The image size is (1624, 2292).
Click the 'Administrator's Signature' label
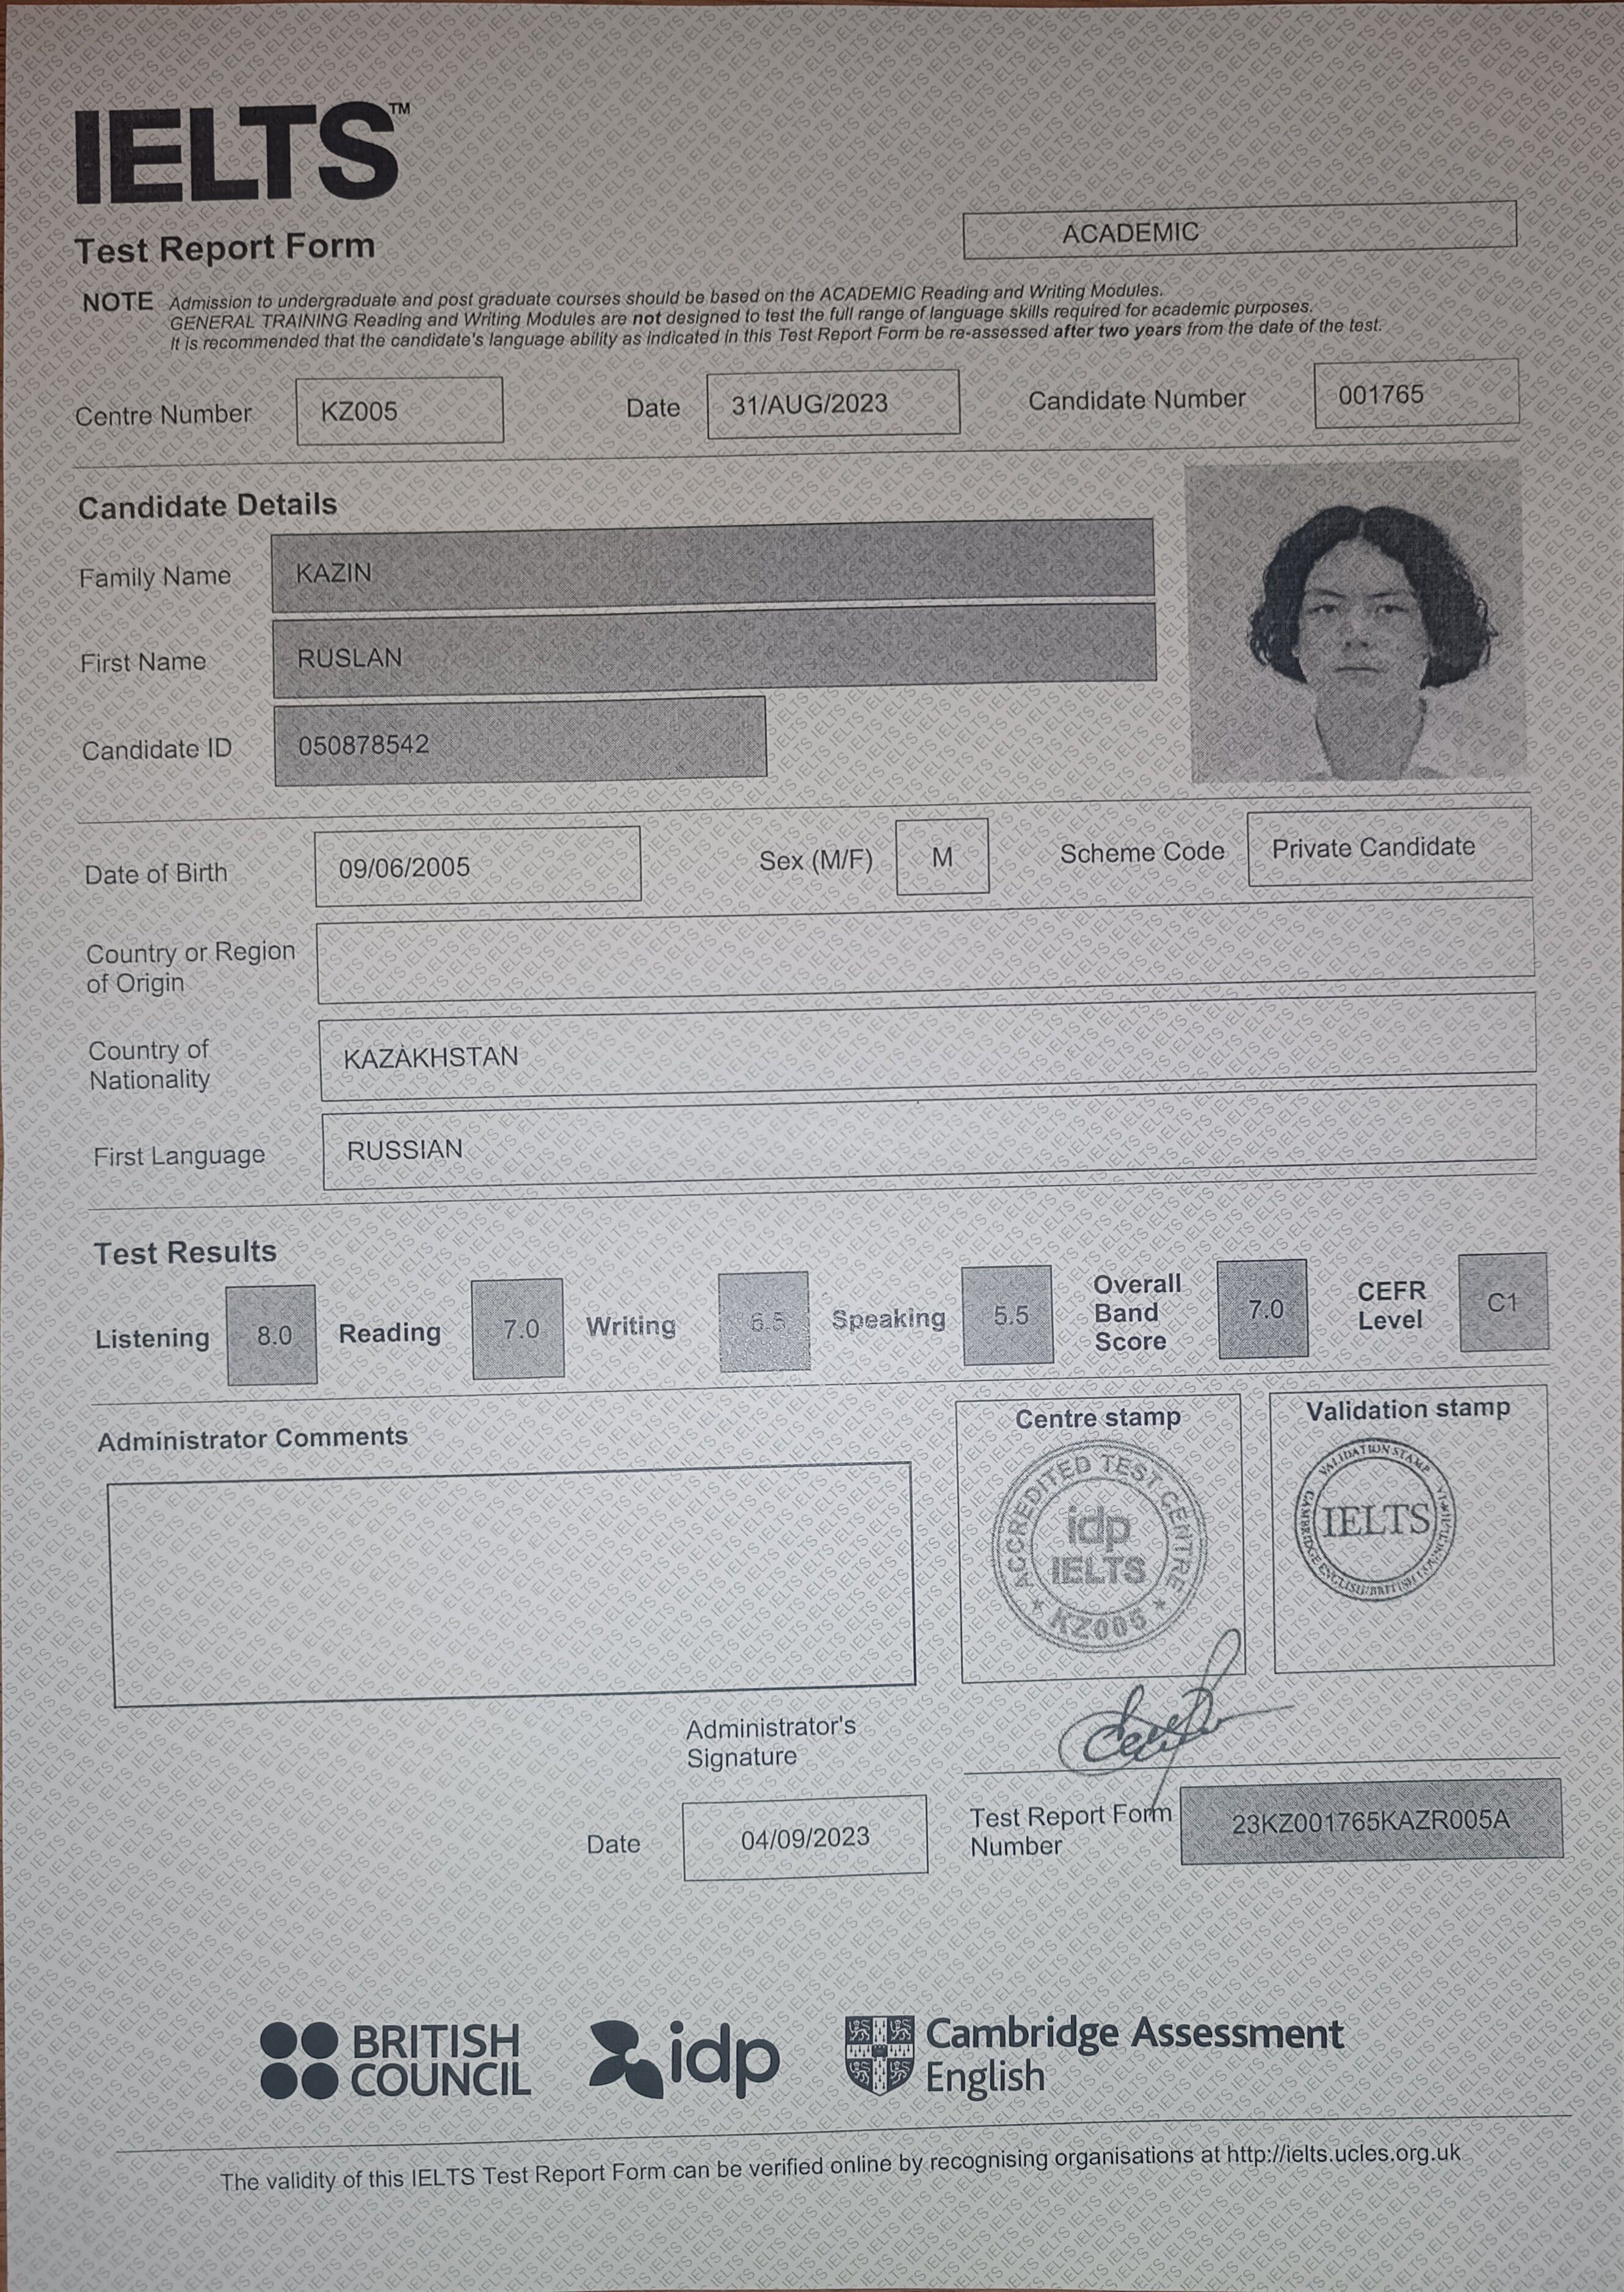click(x=771, y=1742)
